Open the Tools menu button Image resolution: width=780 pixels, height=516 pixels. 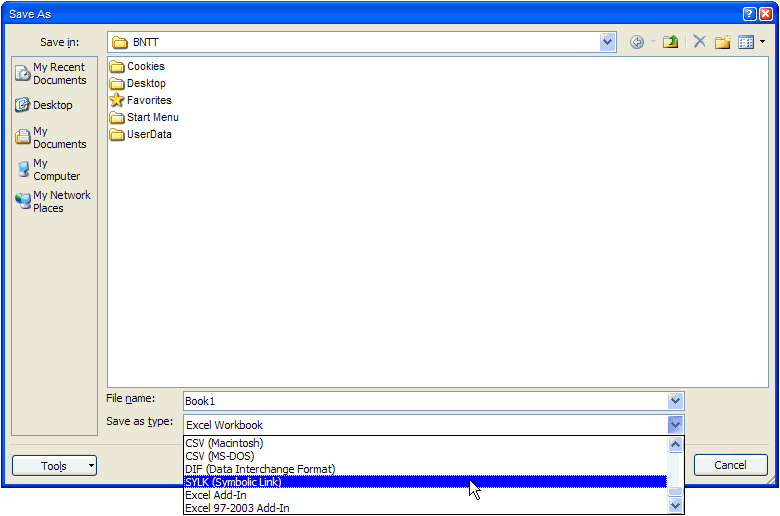coord(54,466)
